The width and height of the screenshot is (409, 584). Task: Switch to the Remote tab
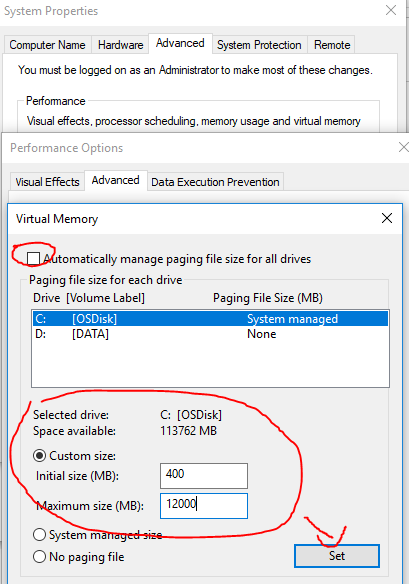tap(332, 45)
